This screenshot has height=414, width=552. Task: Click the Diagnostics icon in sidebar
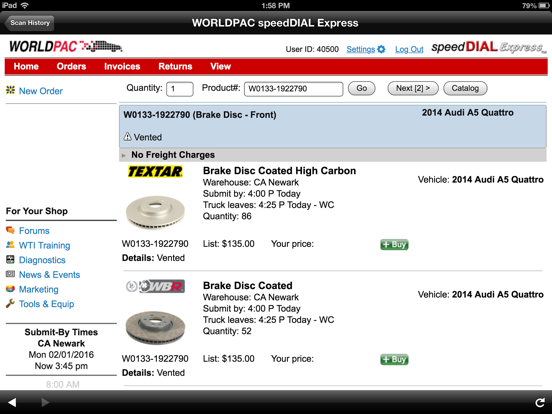point(10,259)
